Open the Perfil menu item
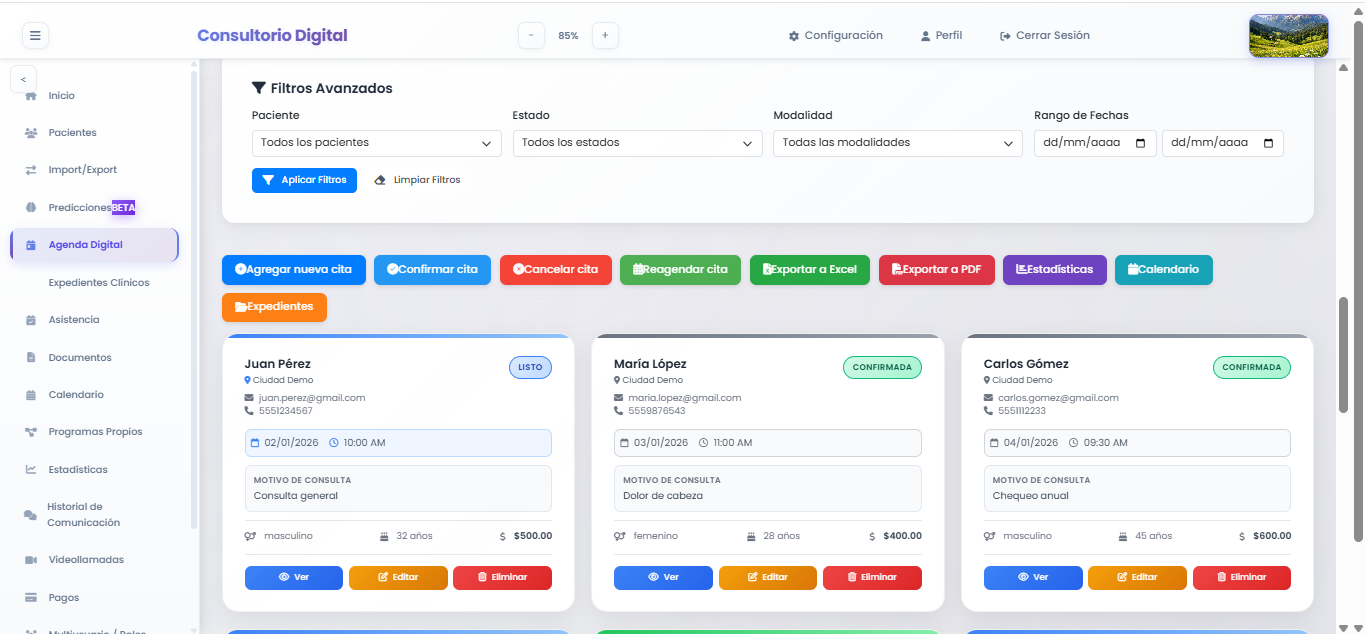The image size is (1365, 634). [x=941, y=35]
